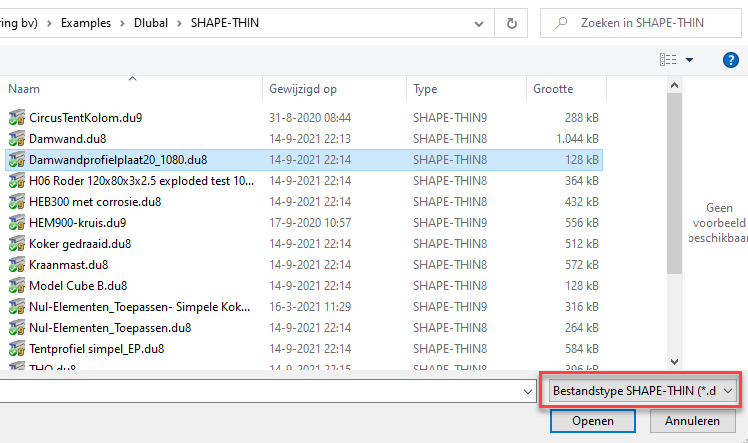Viewport: 748px width, 443px height.
Task: Click the Model Cube B.du8 file icon
Action: (17, 286)
